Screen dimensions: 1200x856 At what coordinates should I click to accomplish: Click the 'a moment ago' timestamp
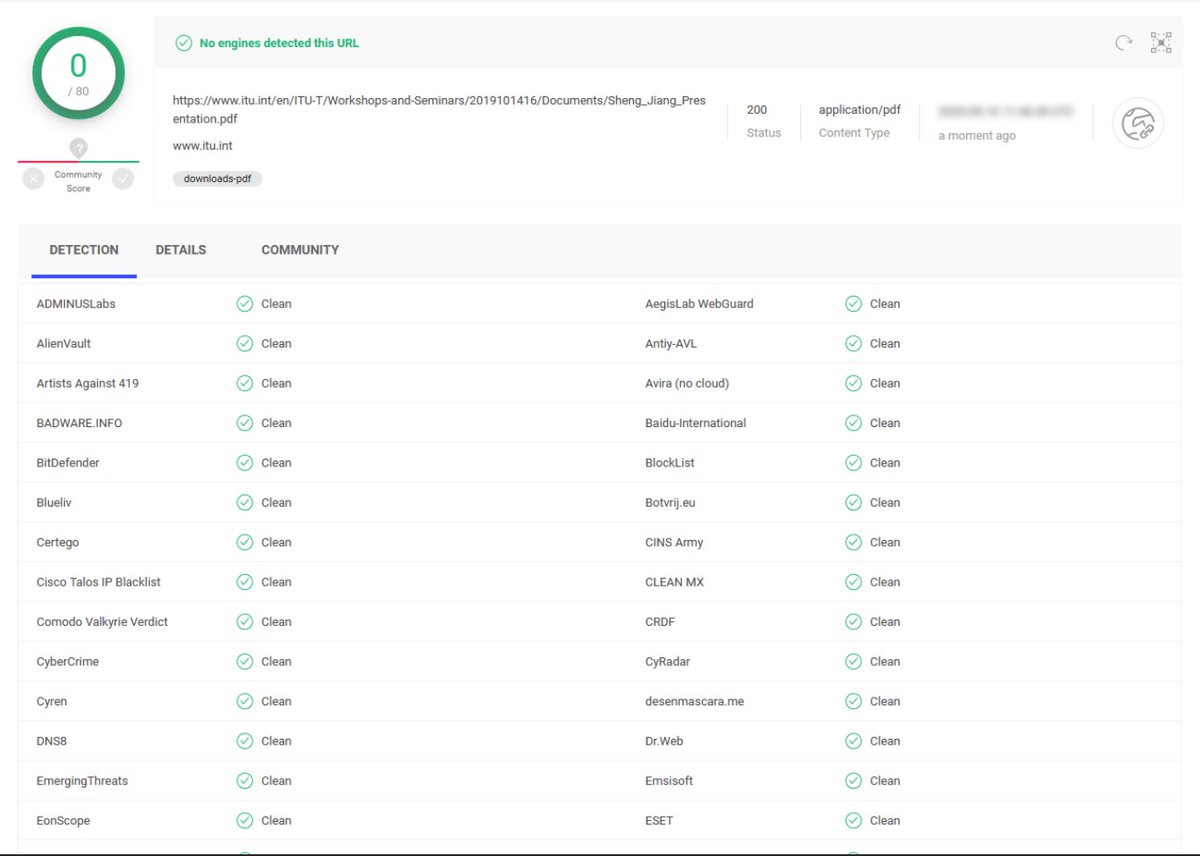[x=977, y=136]
